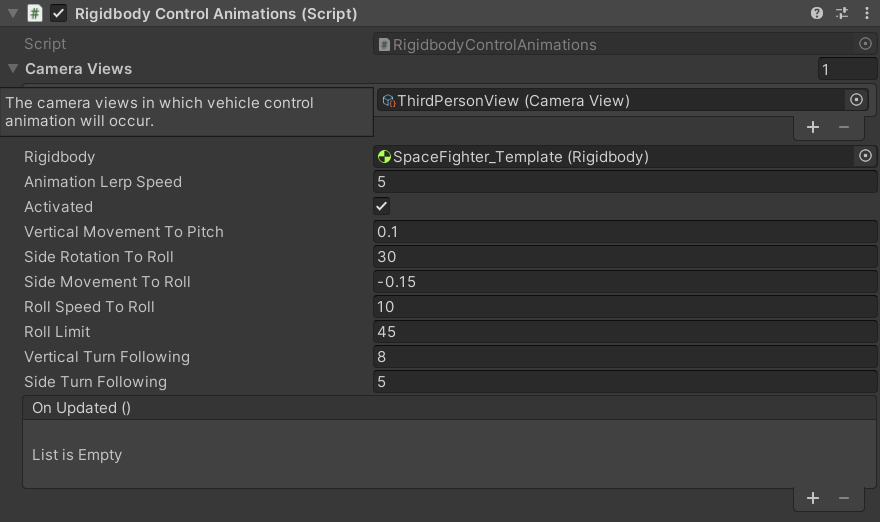Open the component help reference icon
Image resolution: width=880 pixels, height=522 pixels.
(x=817, y=14)
